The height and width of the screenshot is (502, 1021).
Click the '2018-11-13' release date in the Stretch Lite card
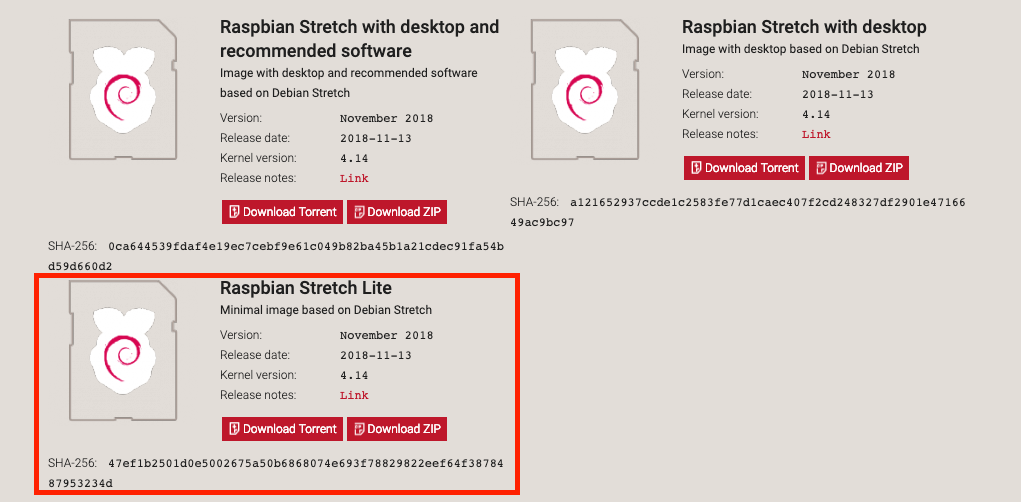[x=376, y=356]
